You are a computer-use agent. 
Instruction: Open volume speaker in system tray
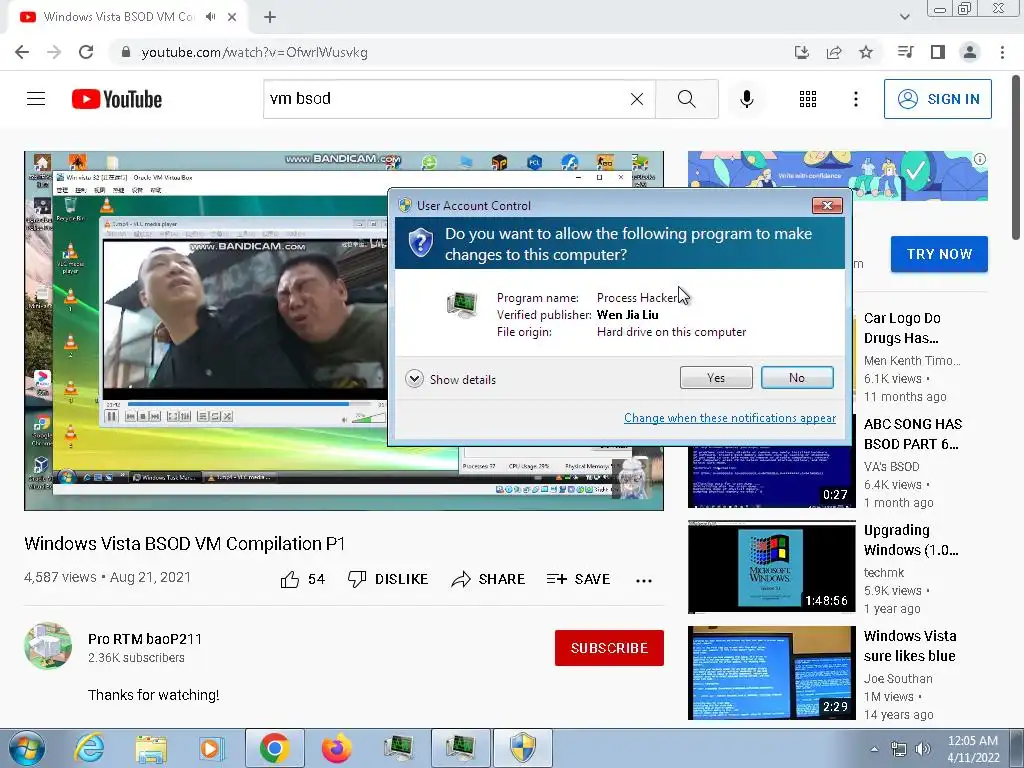click(922, 749)
